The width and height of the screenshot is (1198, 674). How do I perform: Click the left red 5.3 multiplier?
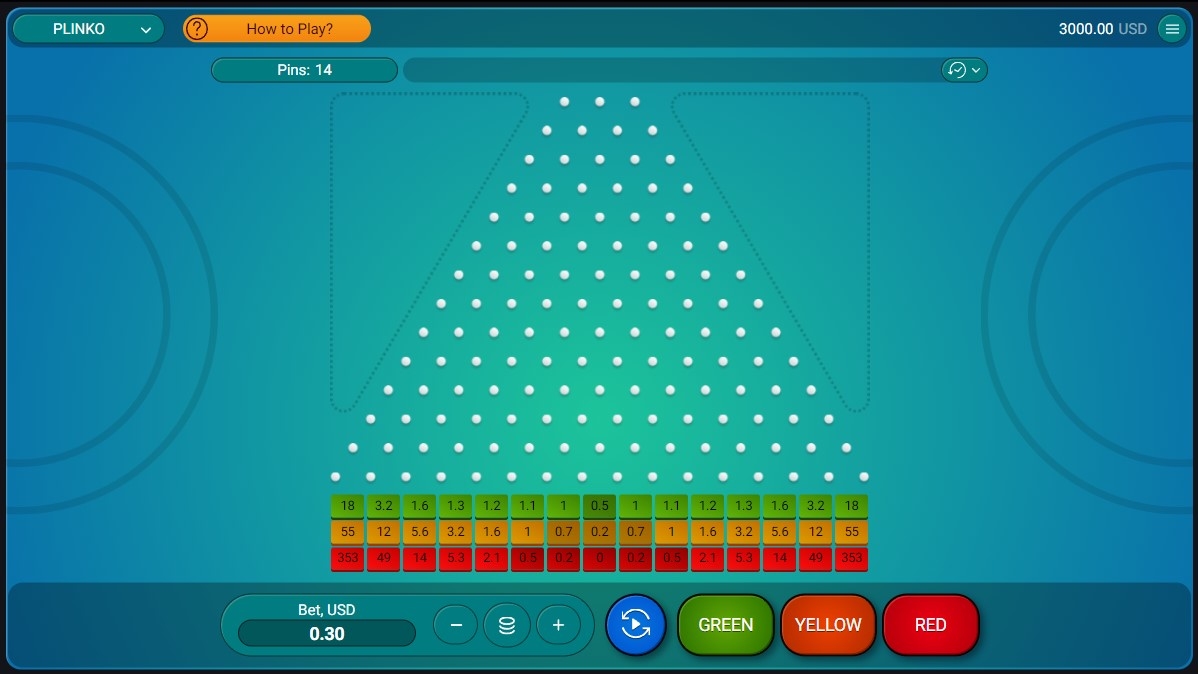(455, 559)
